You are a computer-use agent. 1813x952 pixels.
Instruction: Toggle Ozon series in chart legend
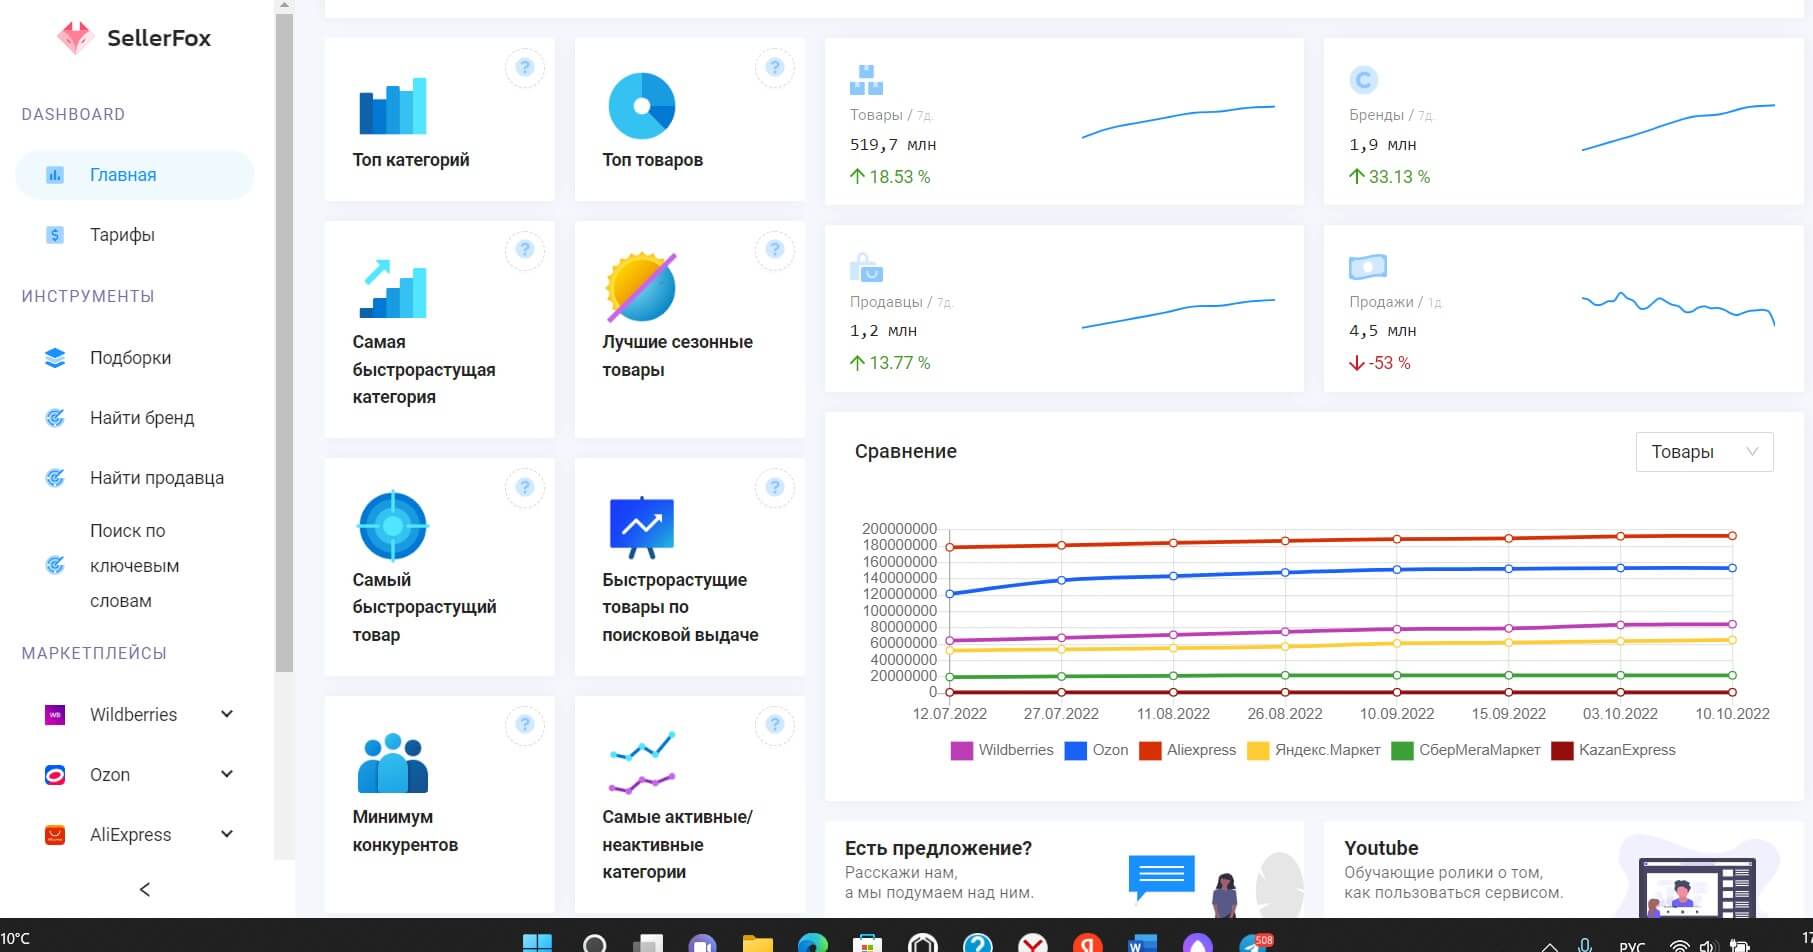(1097, 750)
